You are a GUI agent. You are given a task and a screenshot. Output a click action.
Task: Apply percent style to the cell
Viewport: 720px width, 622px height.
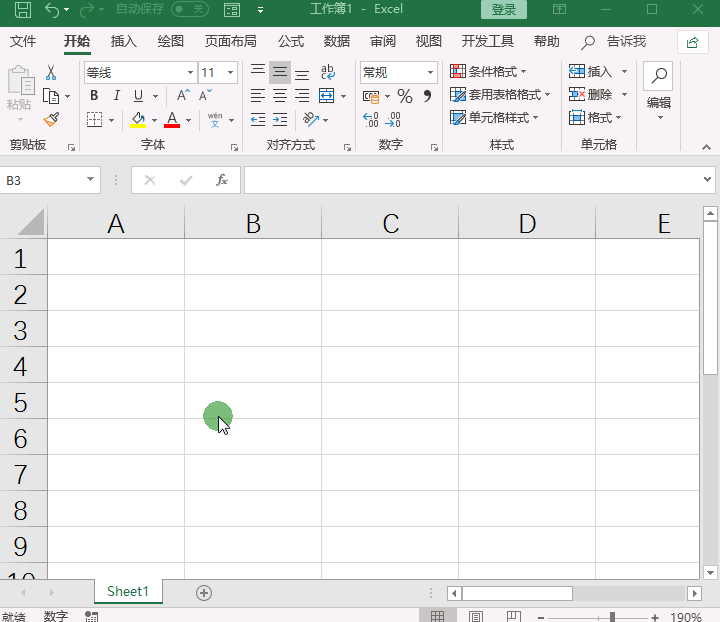(x=405, y=96)
